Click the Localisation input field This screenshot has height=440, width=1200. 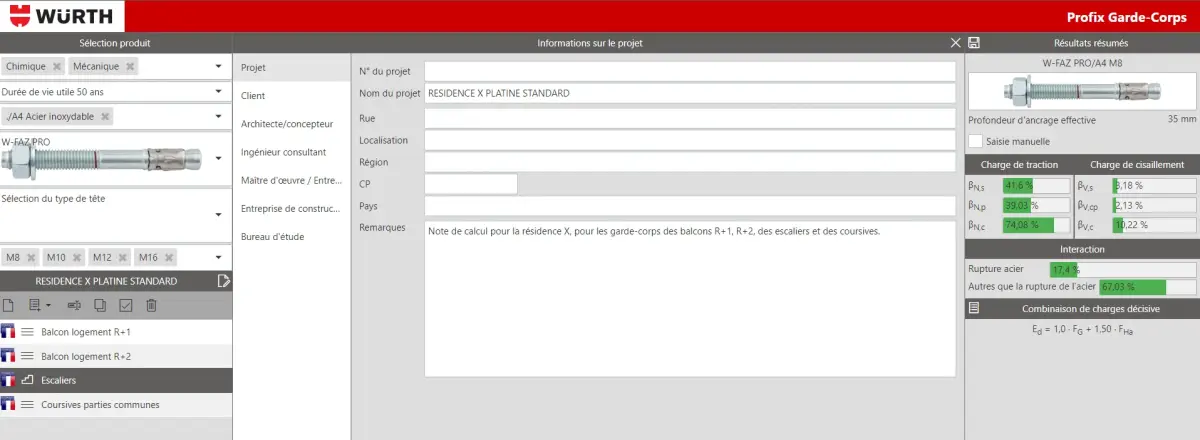tap(690, 140)
